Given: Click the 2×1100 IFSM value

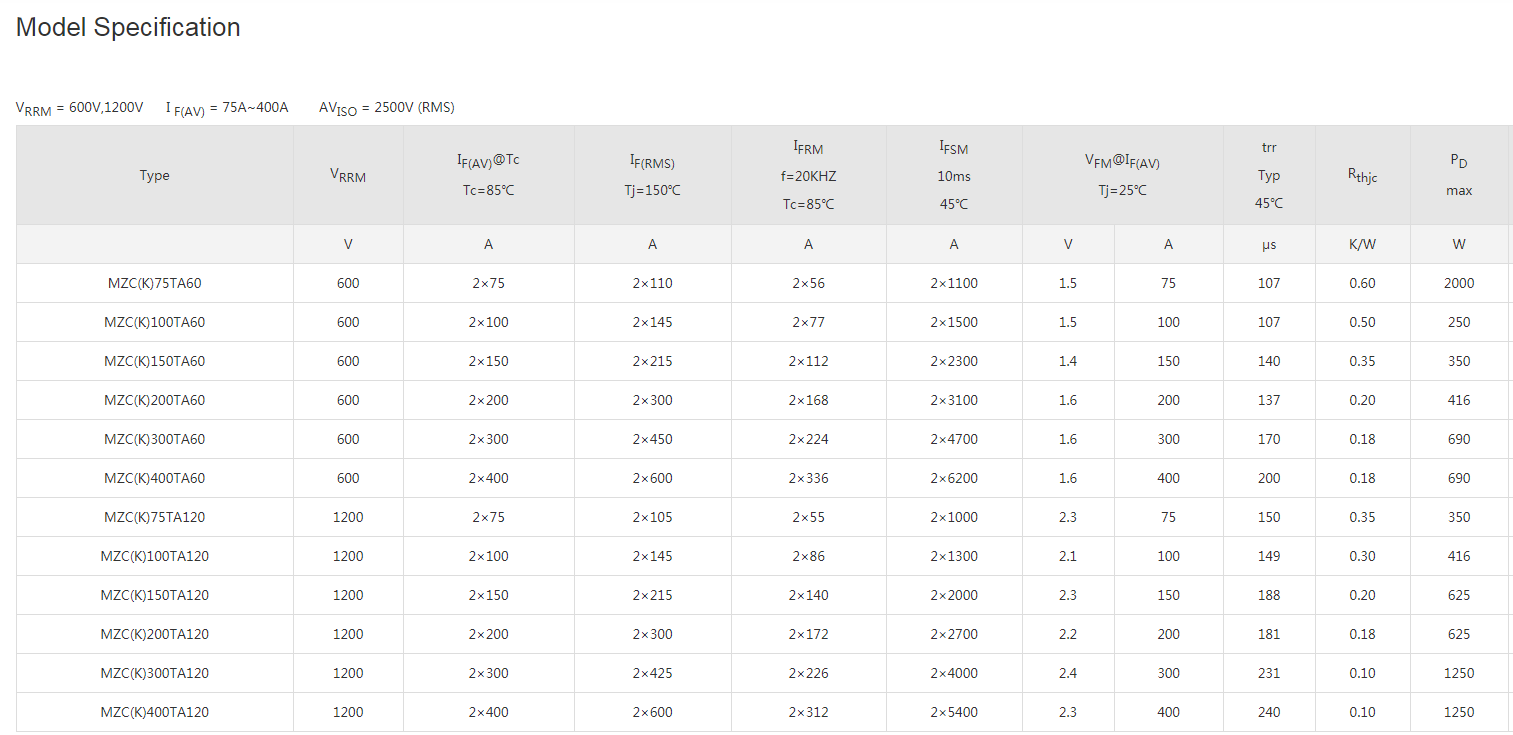Looking at the screenshot, I should click(954, 283).
